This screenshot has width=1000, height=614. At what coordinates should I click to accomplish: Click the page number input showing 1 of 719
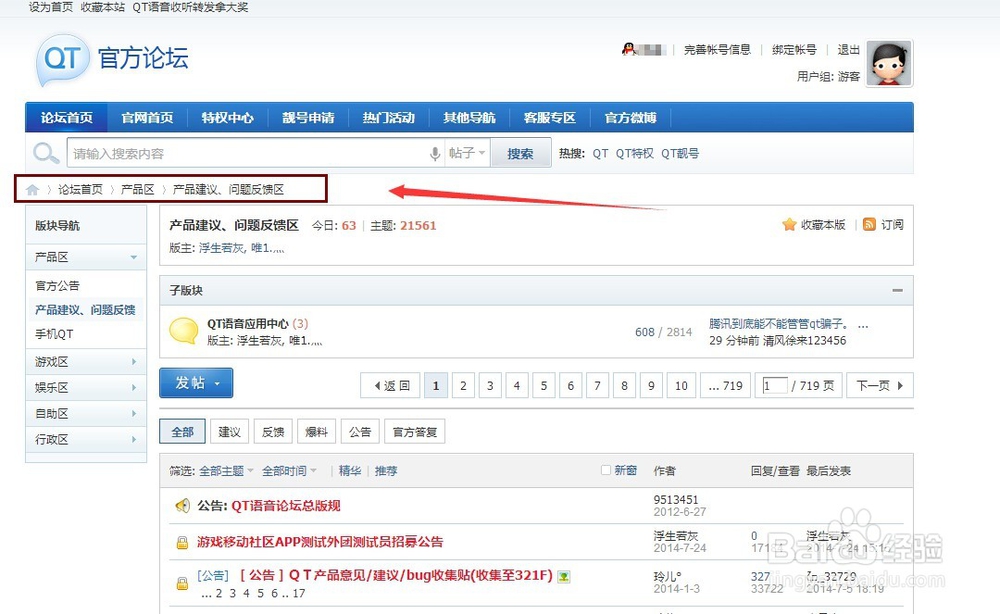(774, 383)
